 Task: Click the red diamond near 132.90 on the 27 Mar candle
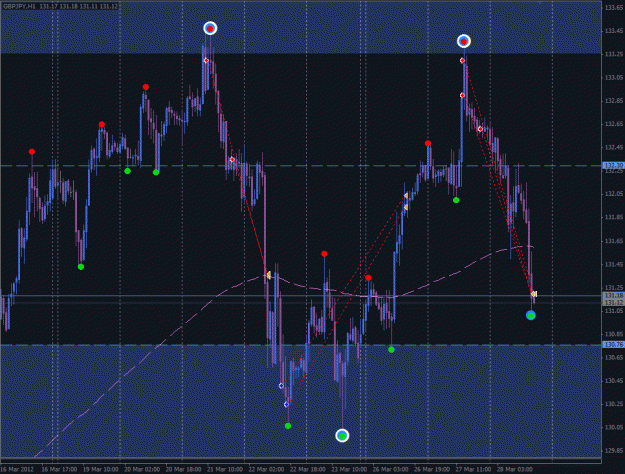coord(462,95)
